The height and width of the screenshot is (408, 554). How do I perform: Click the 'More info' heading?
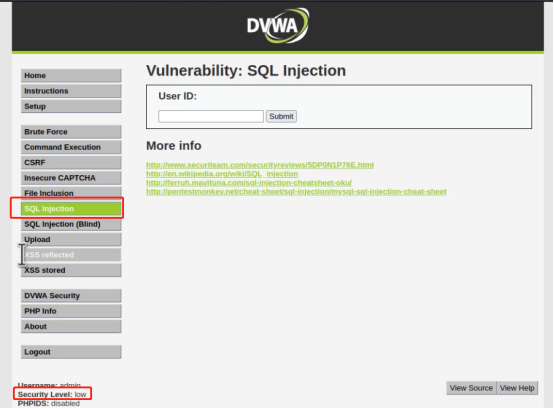(x=174, y=146)
